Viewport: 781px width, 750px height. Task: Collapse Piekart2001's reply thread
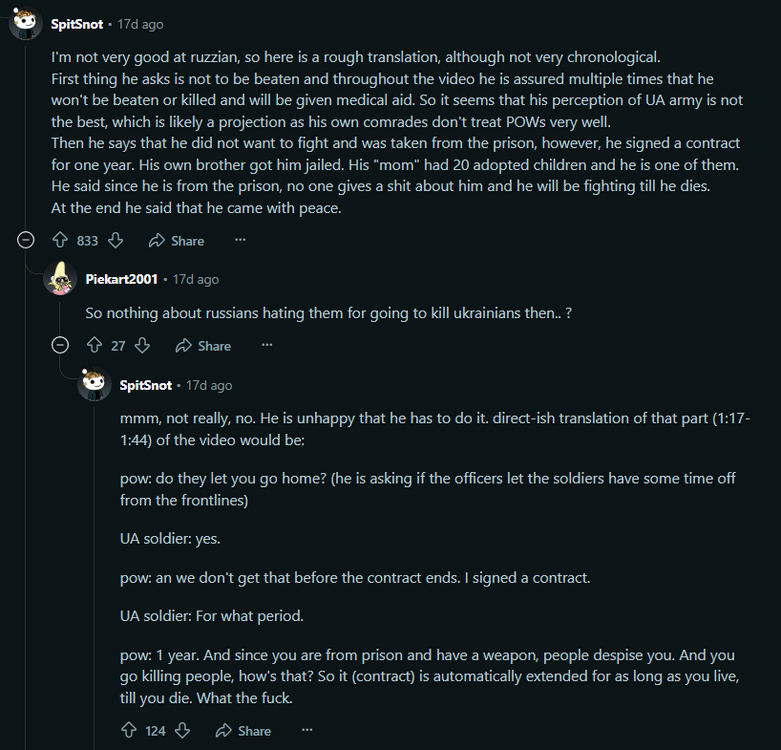(x=60, y=345)
